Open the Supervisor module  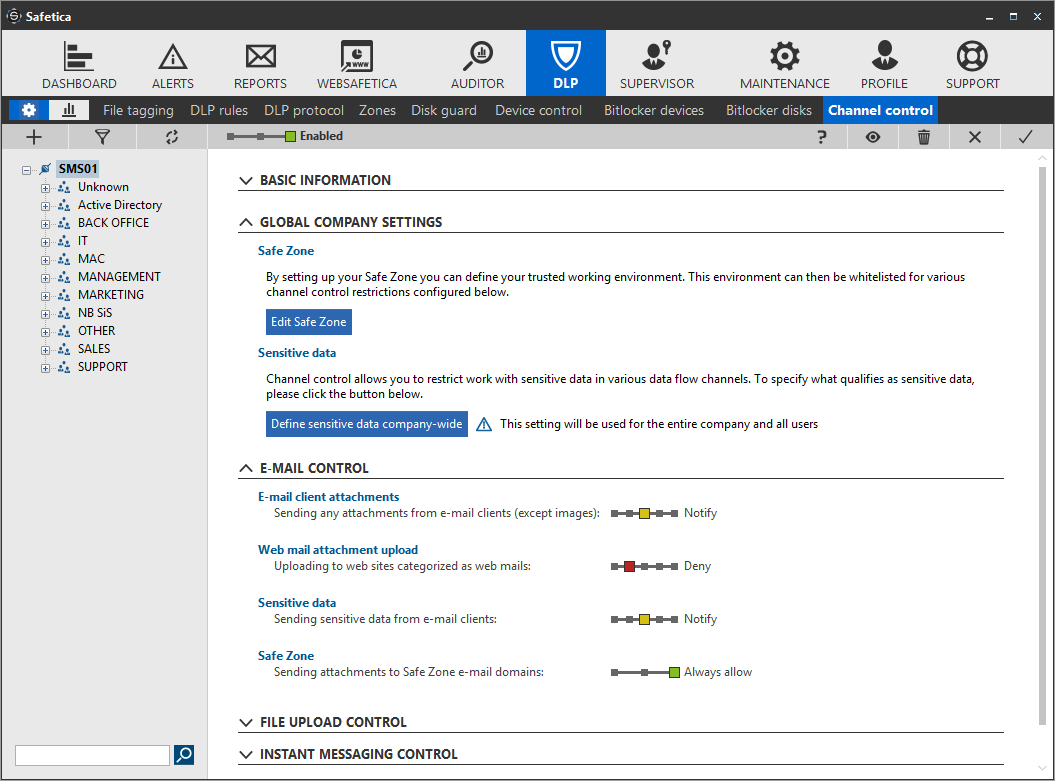657,65
